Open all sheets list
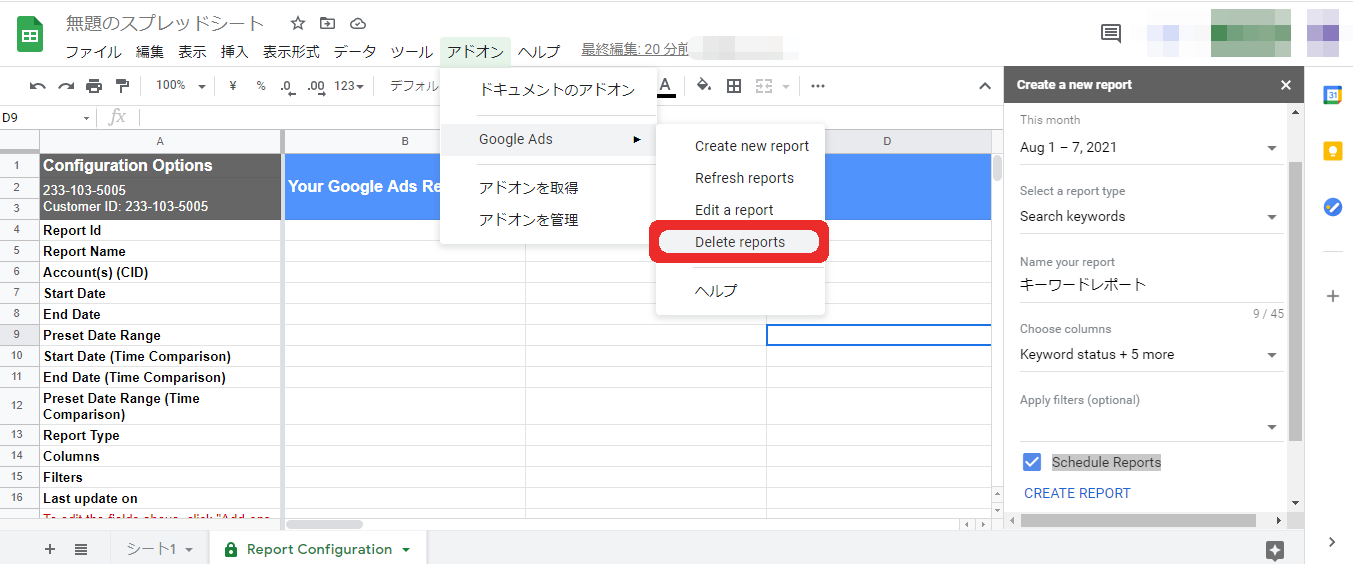Viewport: 1353px width, 564px height. (x=81, y=549)
